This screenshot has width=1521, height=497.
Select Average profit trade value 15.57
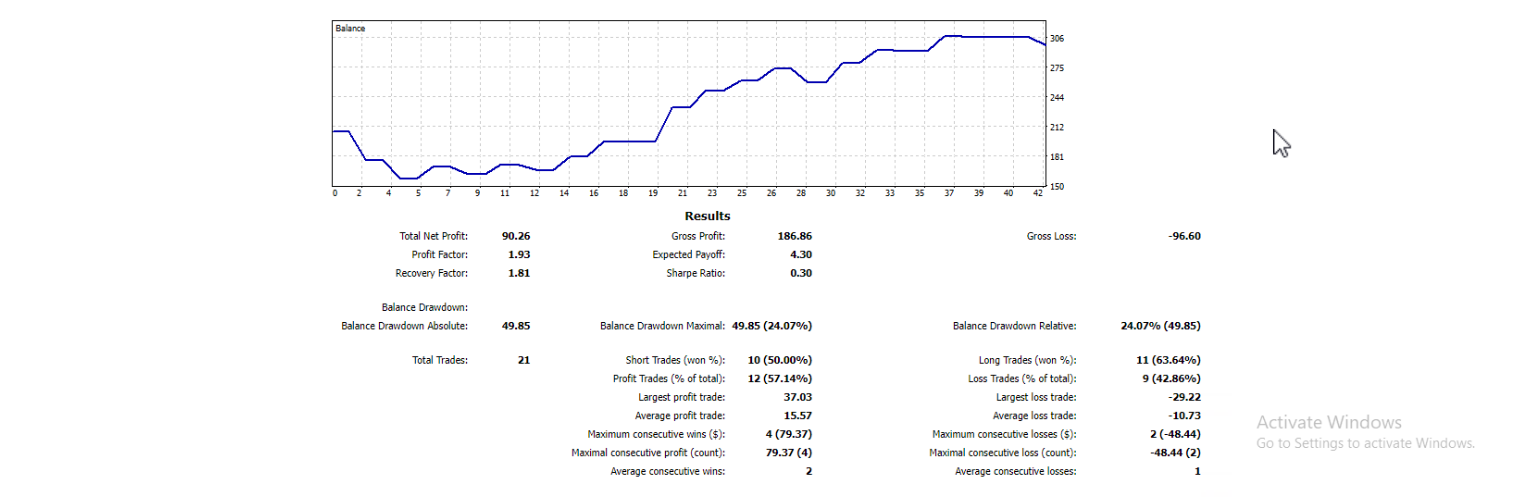(x=797, y=416)
